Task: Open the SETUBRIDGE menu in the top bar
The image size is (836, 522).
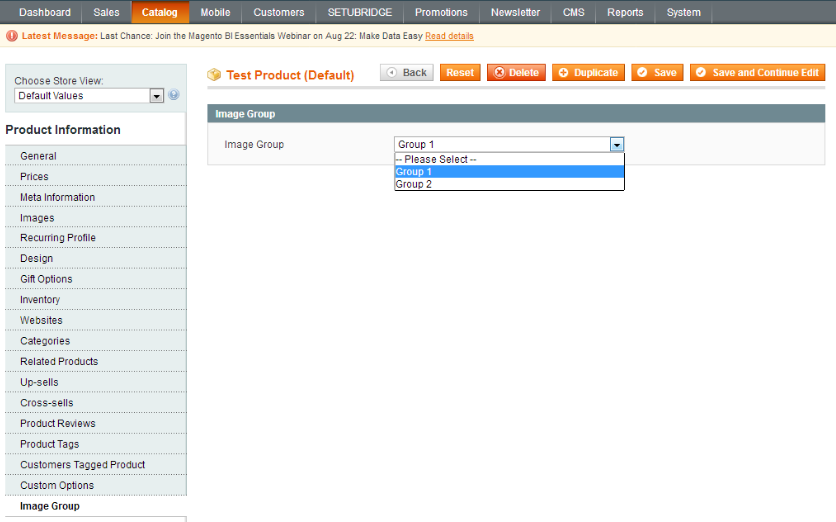Action: (x=360, y=12)
